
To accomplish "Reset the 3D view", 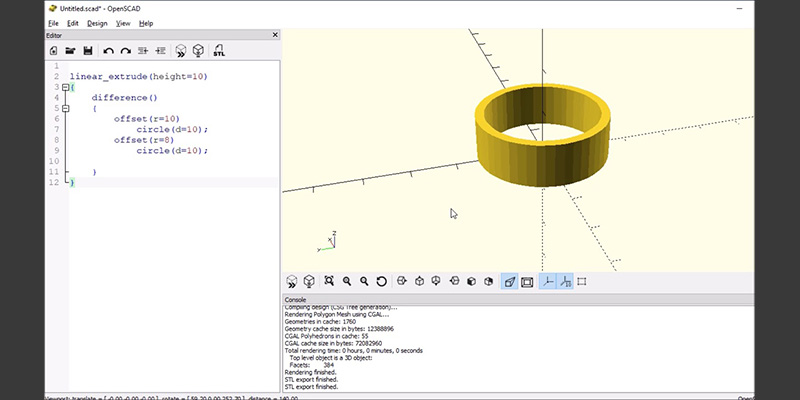I will tap(382, 281).
